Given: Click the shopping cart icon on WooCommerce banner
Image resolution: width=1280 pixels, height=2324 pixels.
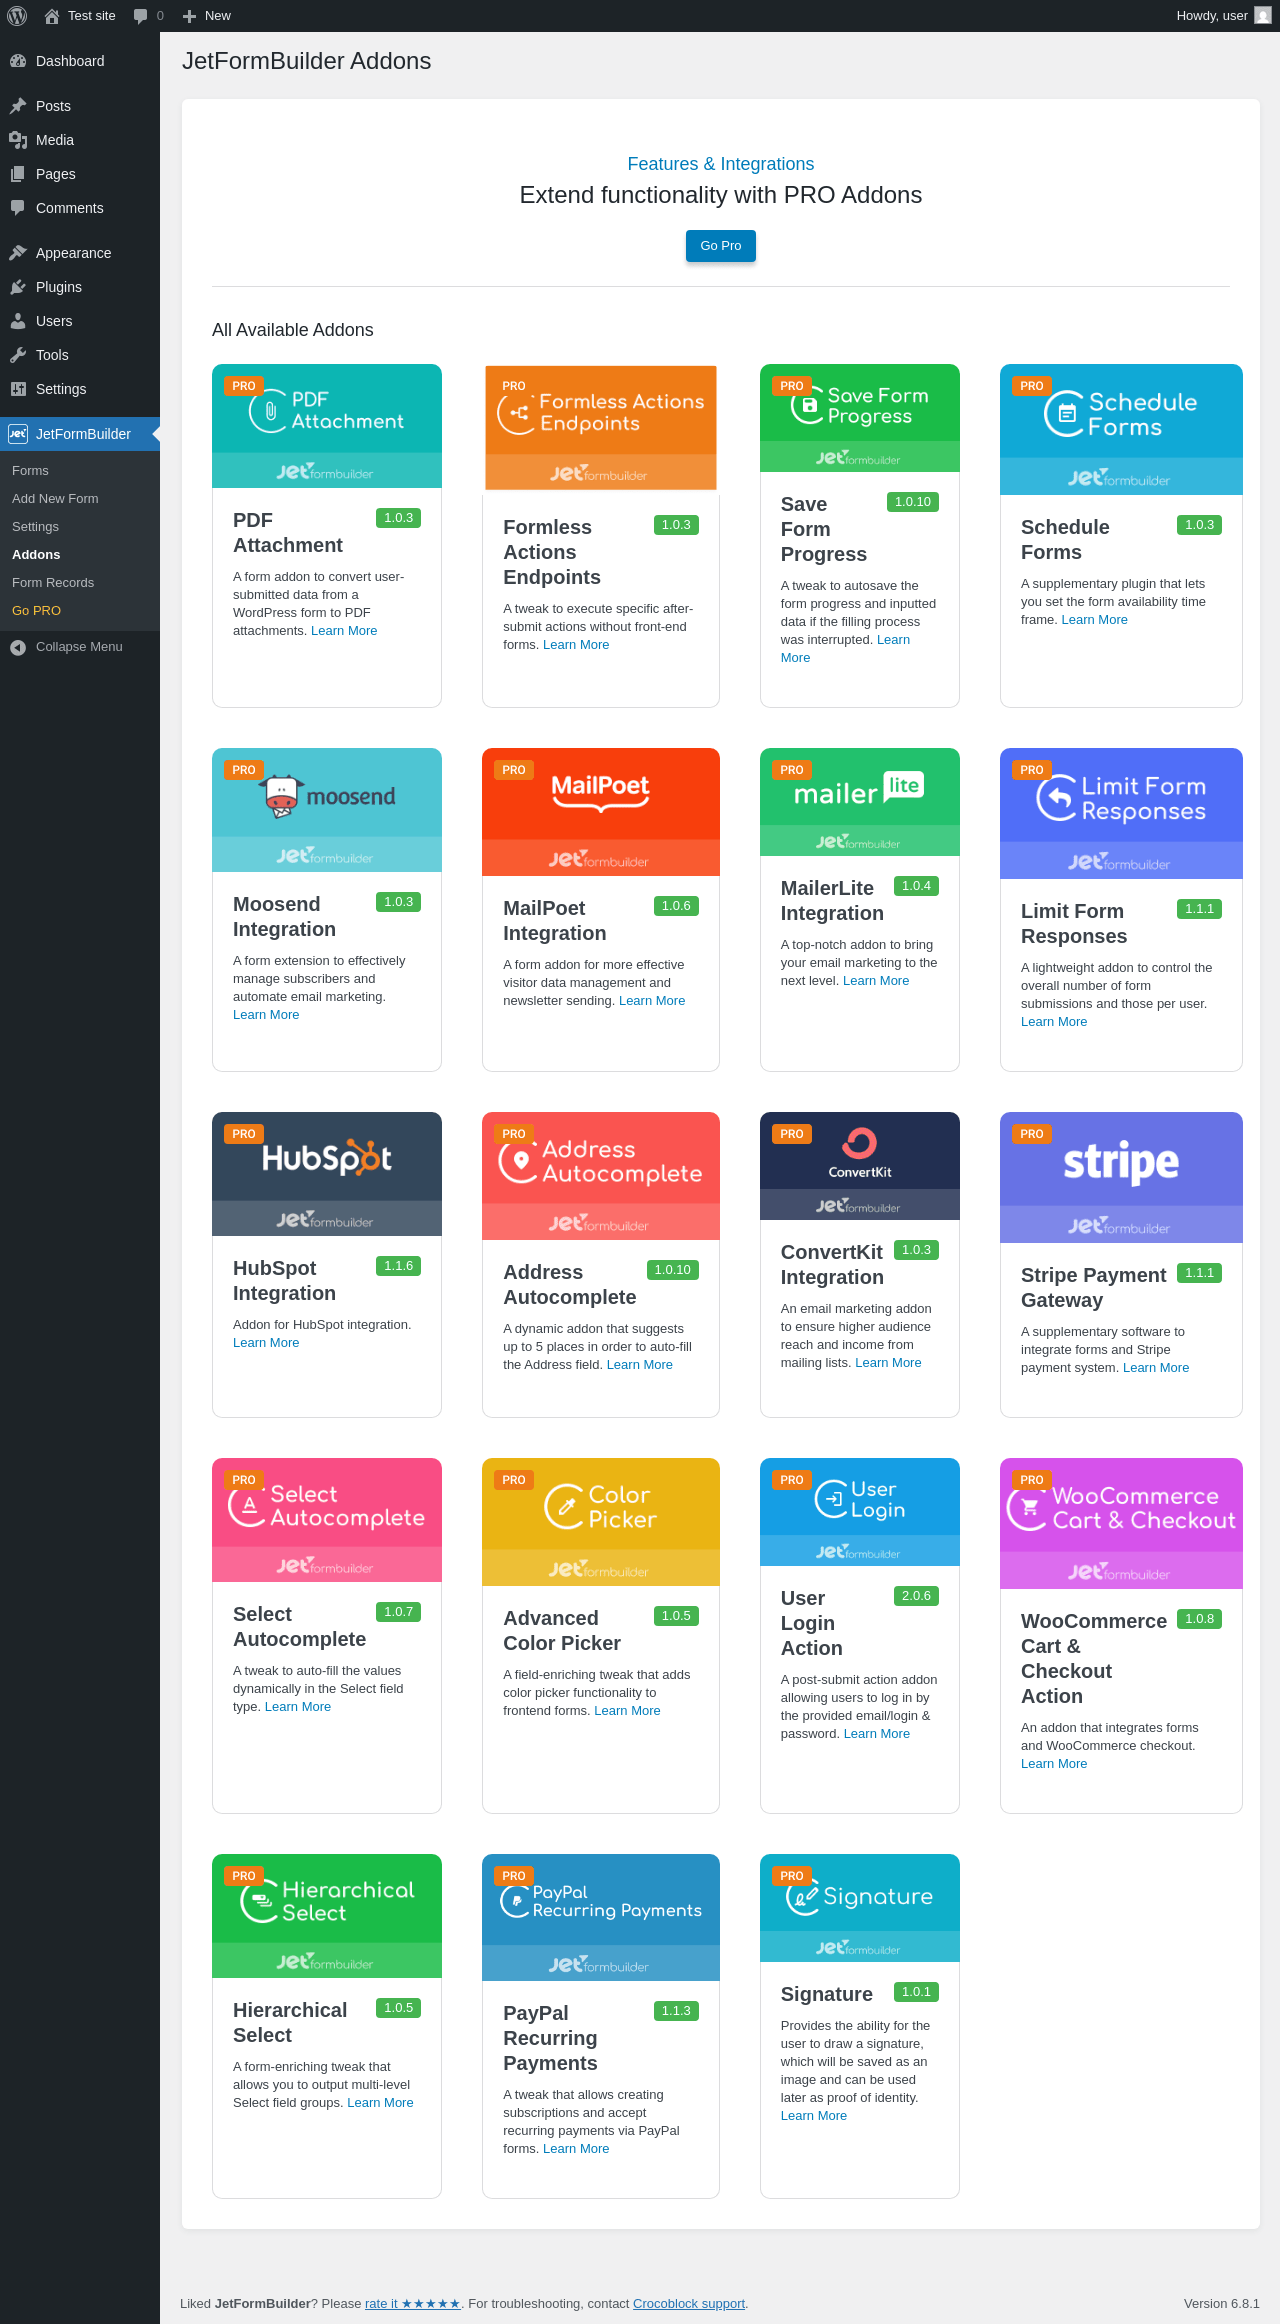Looking at the screenshot, I should click(1028, 1509).
